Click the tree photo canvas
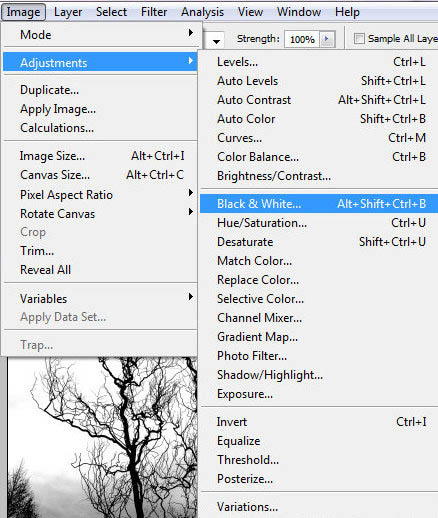The height and width of the screenshot is (518, 438). [103, 437]
